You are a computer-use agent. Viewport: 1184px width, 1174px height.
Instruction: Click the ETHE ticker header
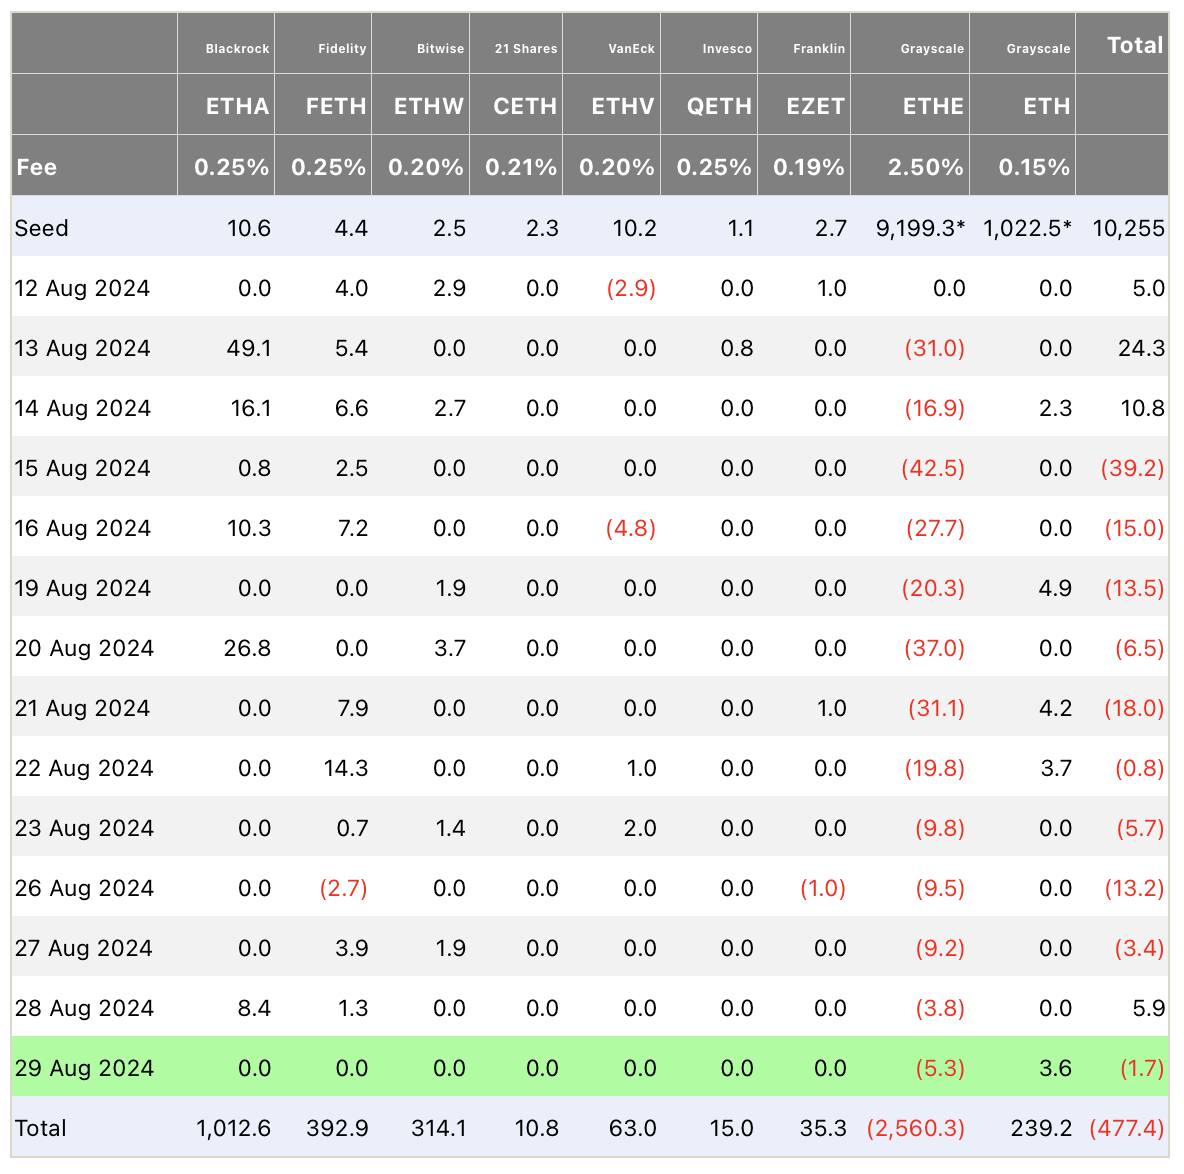coord(933,106)
